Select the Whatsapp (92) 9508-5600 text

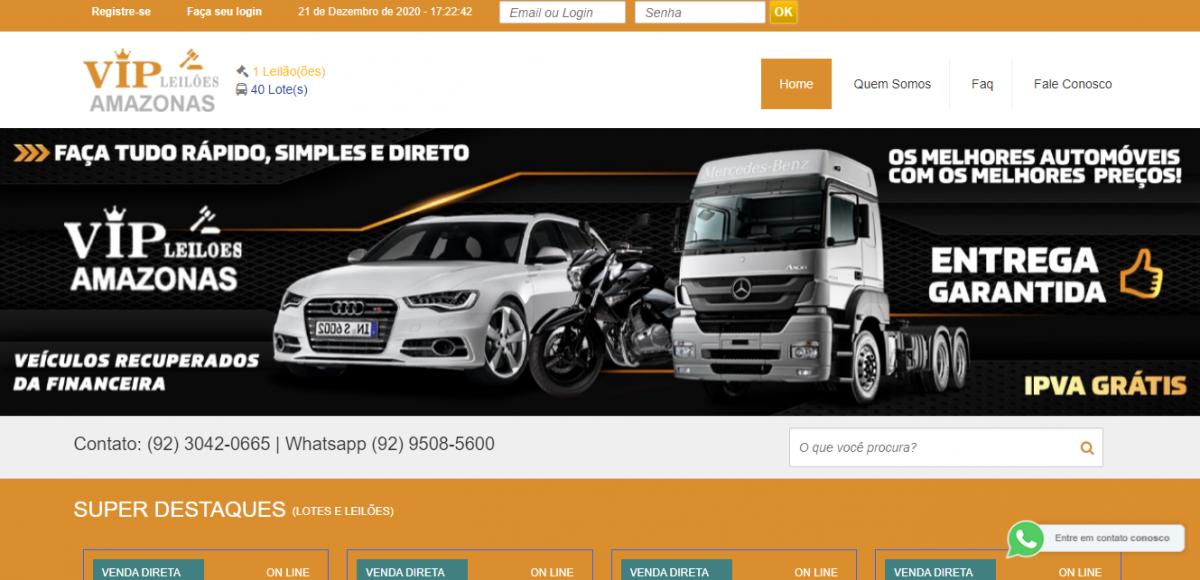390,443
